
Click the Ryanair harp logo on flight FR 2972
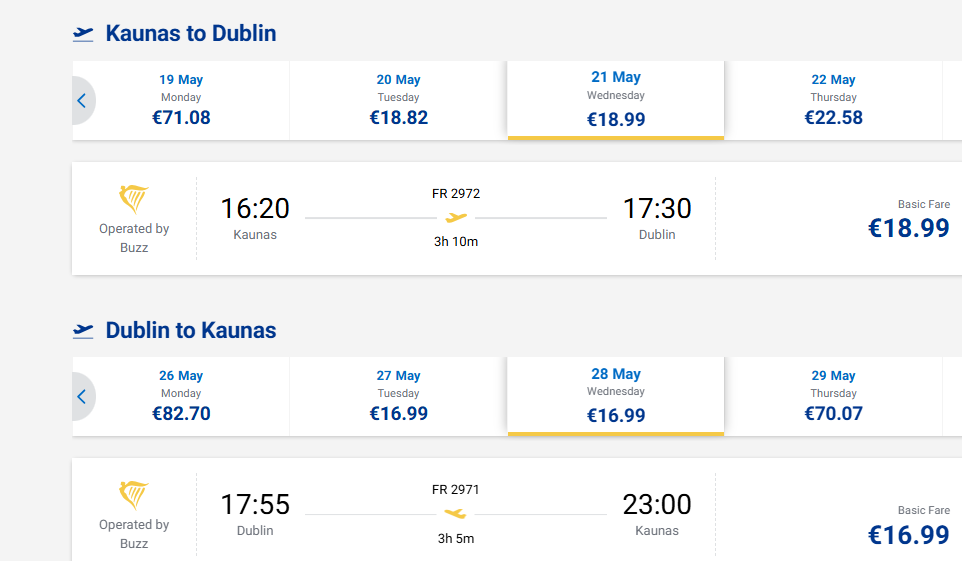(x=134, y=198)
